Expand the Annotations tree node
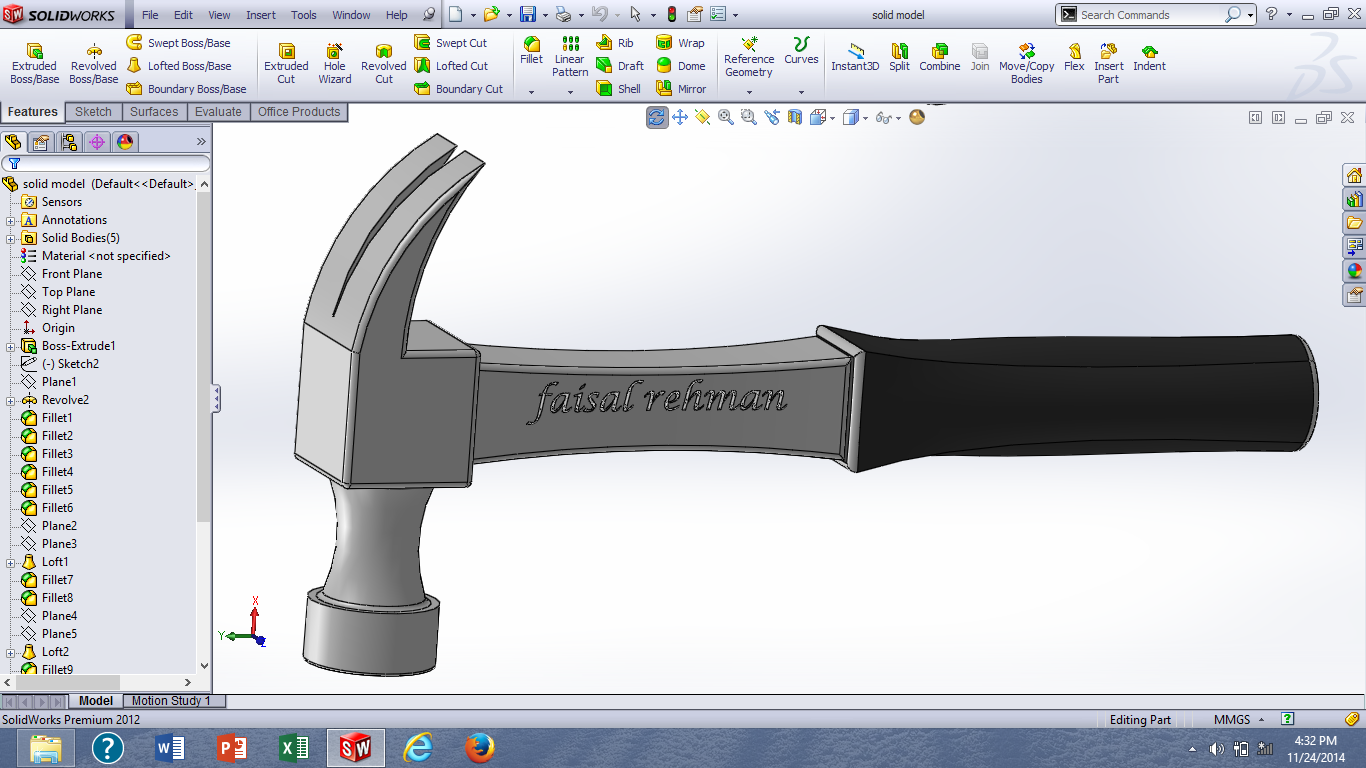Image resolution: width=1366 pixels, height=768 pixels. (11, 220)
